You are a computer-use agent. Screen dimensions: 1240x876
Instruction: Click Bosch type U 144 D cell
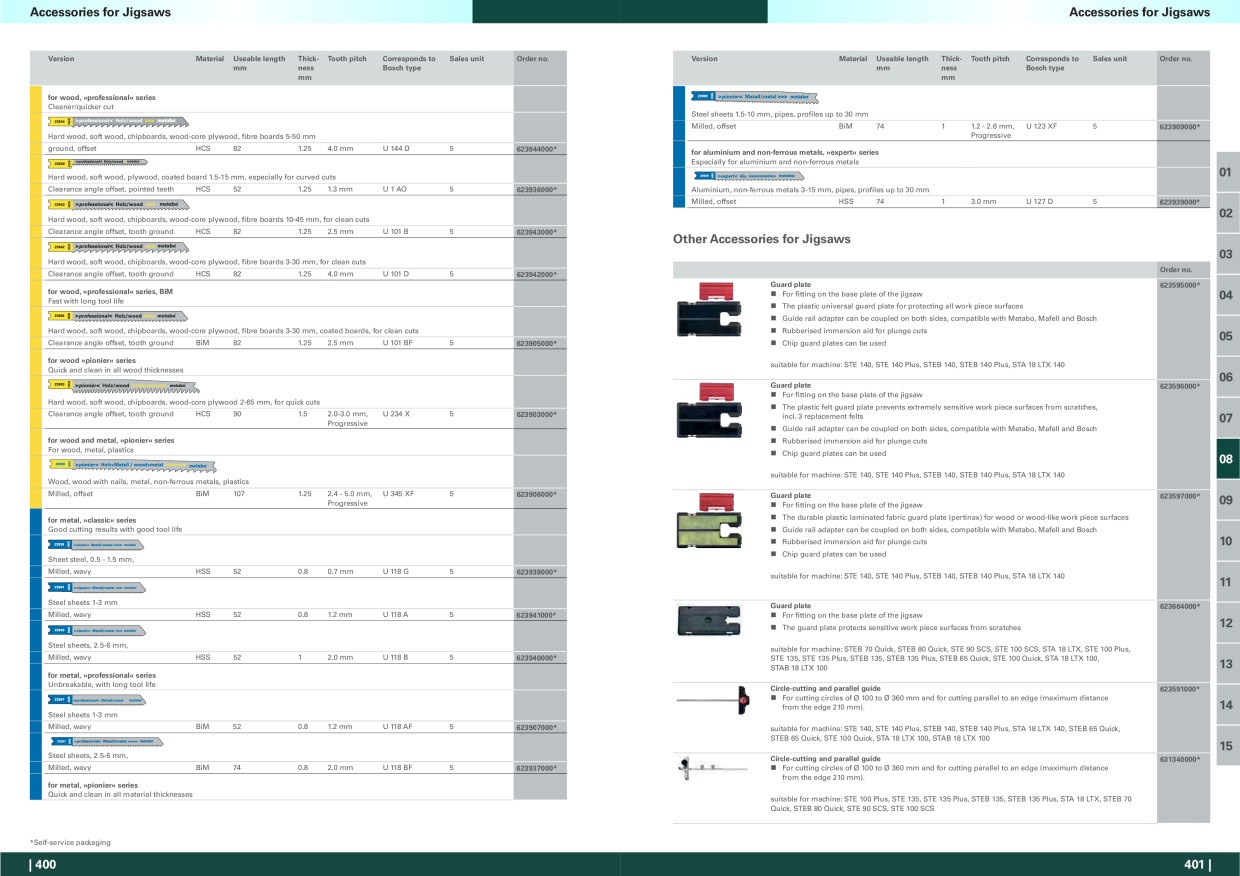(x=396, y=148)
